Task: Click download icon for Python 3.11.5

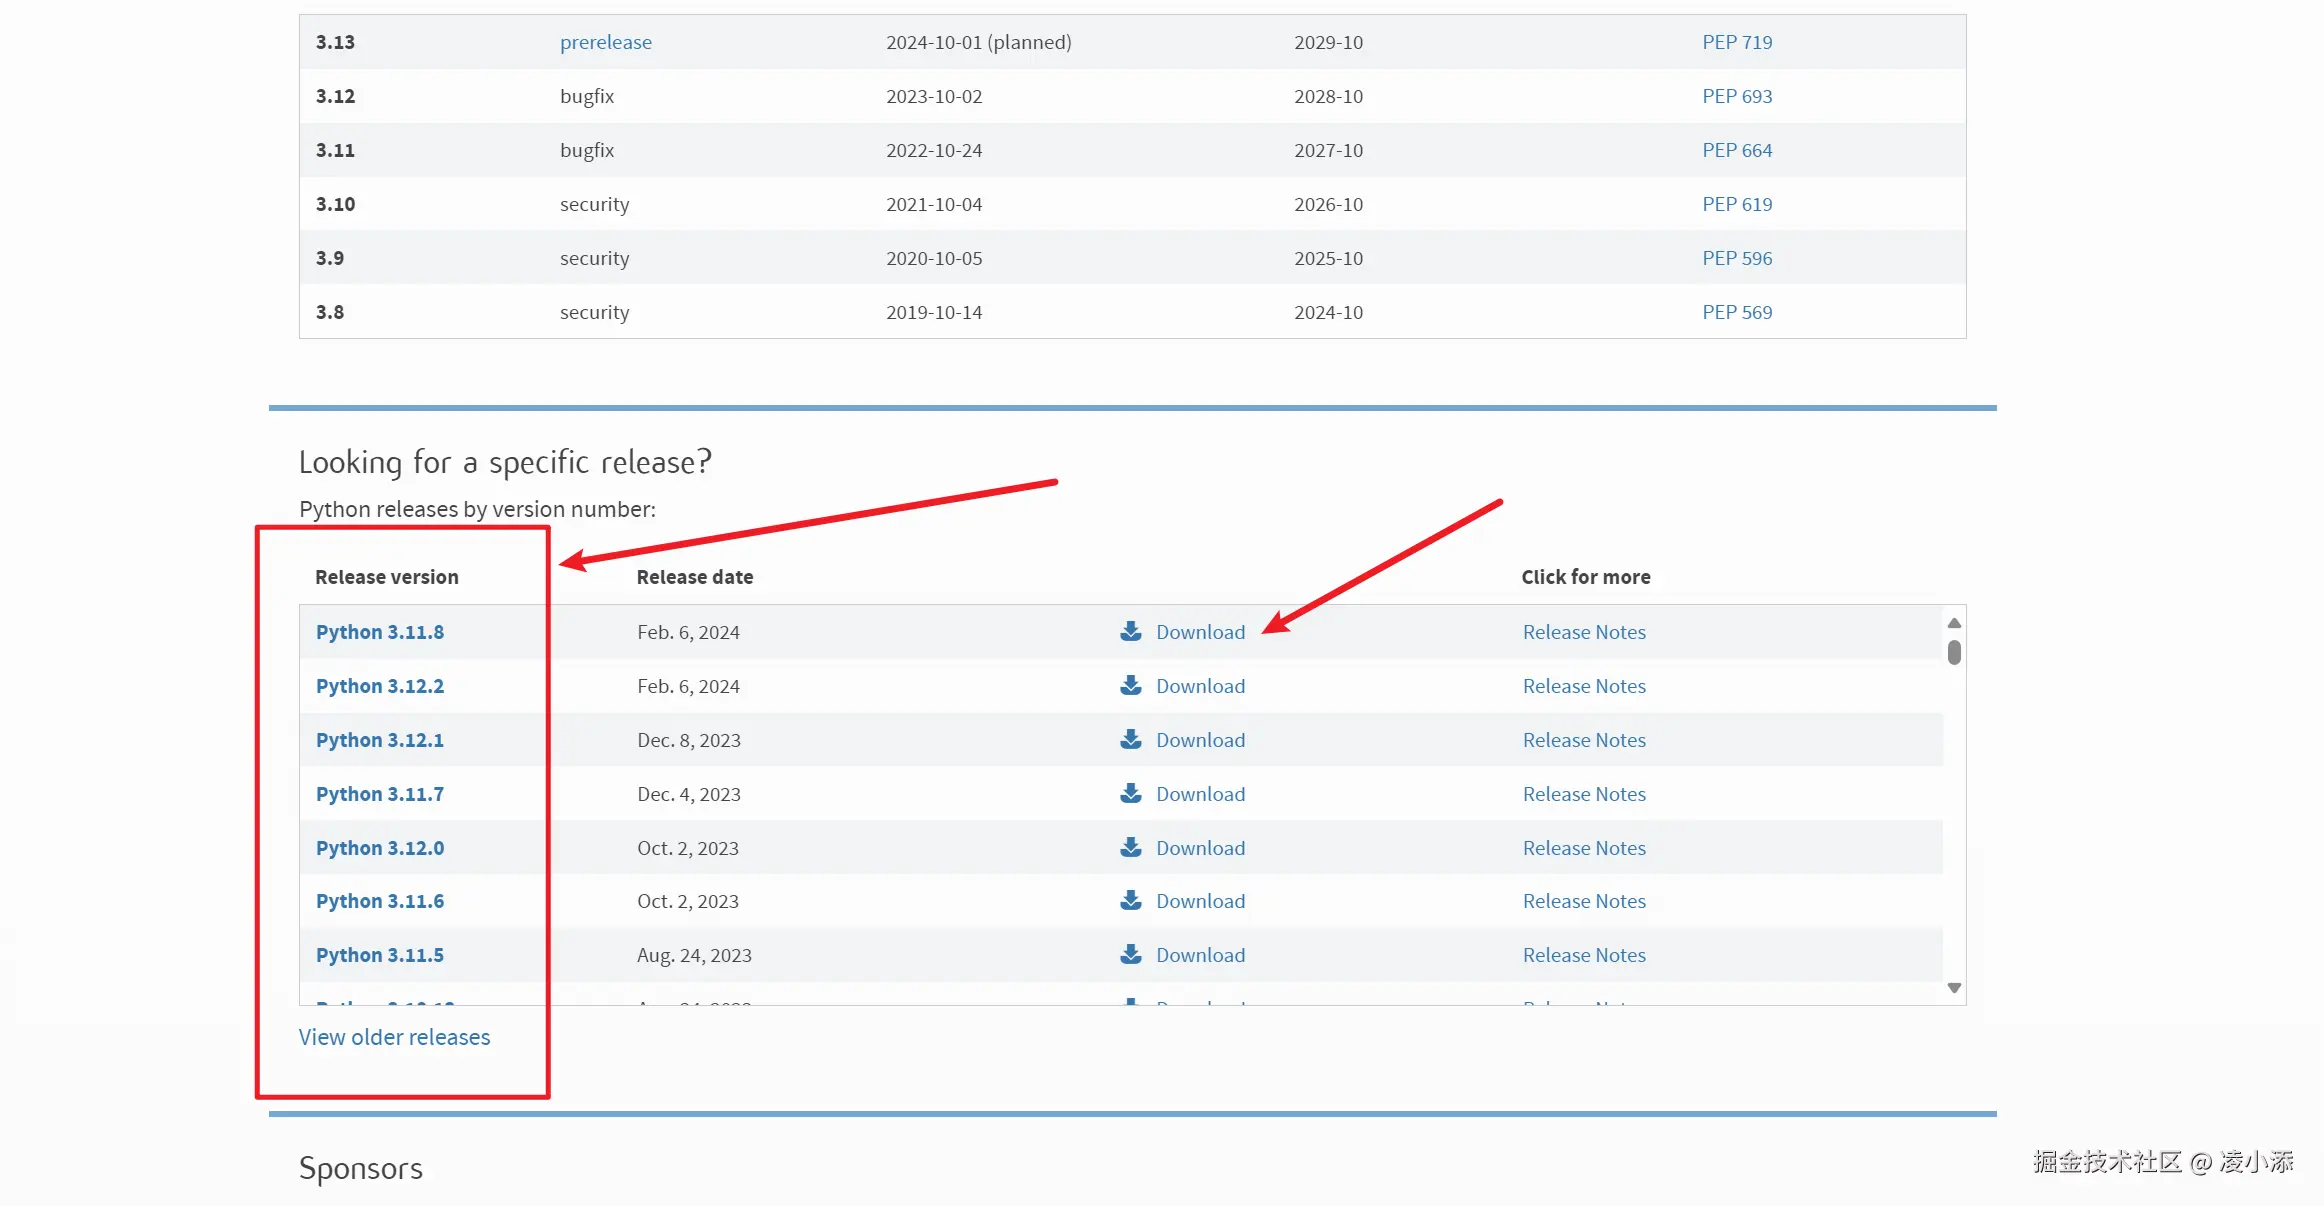Action: point(1130,954)
